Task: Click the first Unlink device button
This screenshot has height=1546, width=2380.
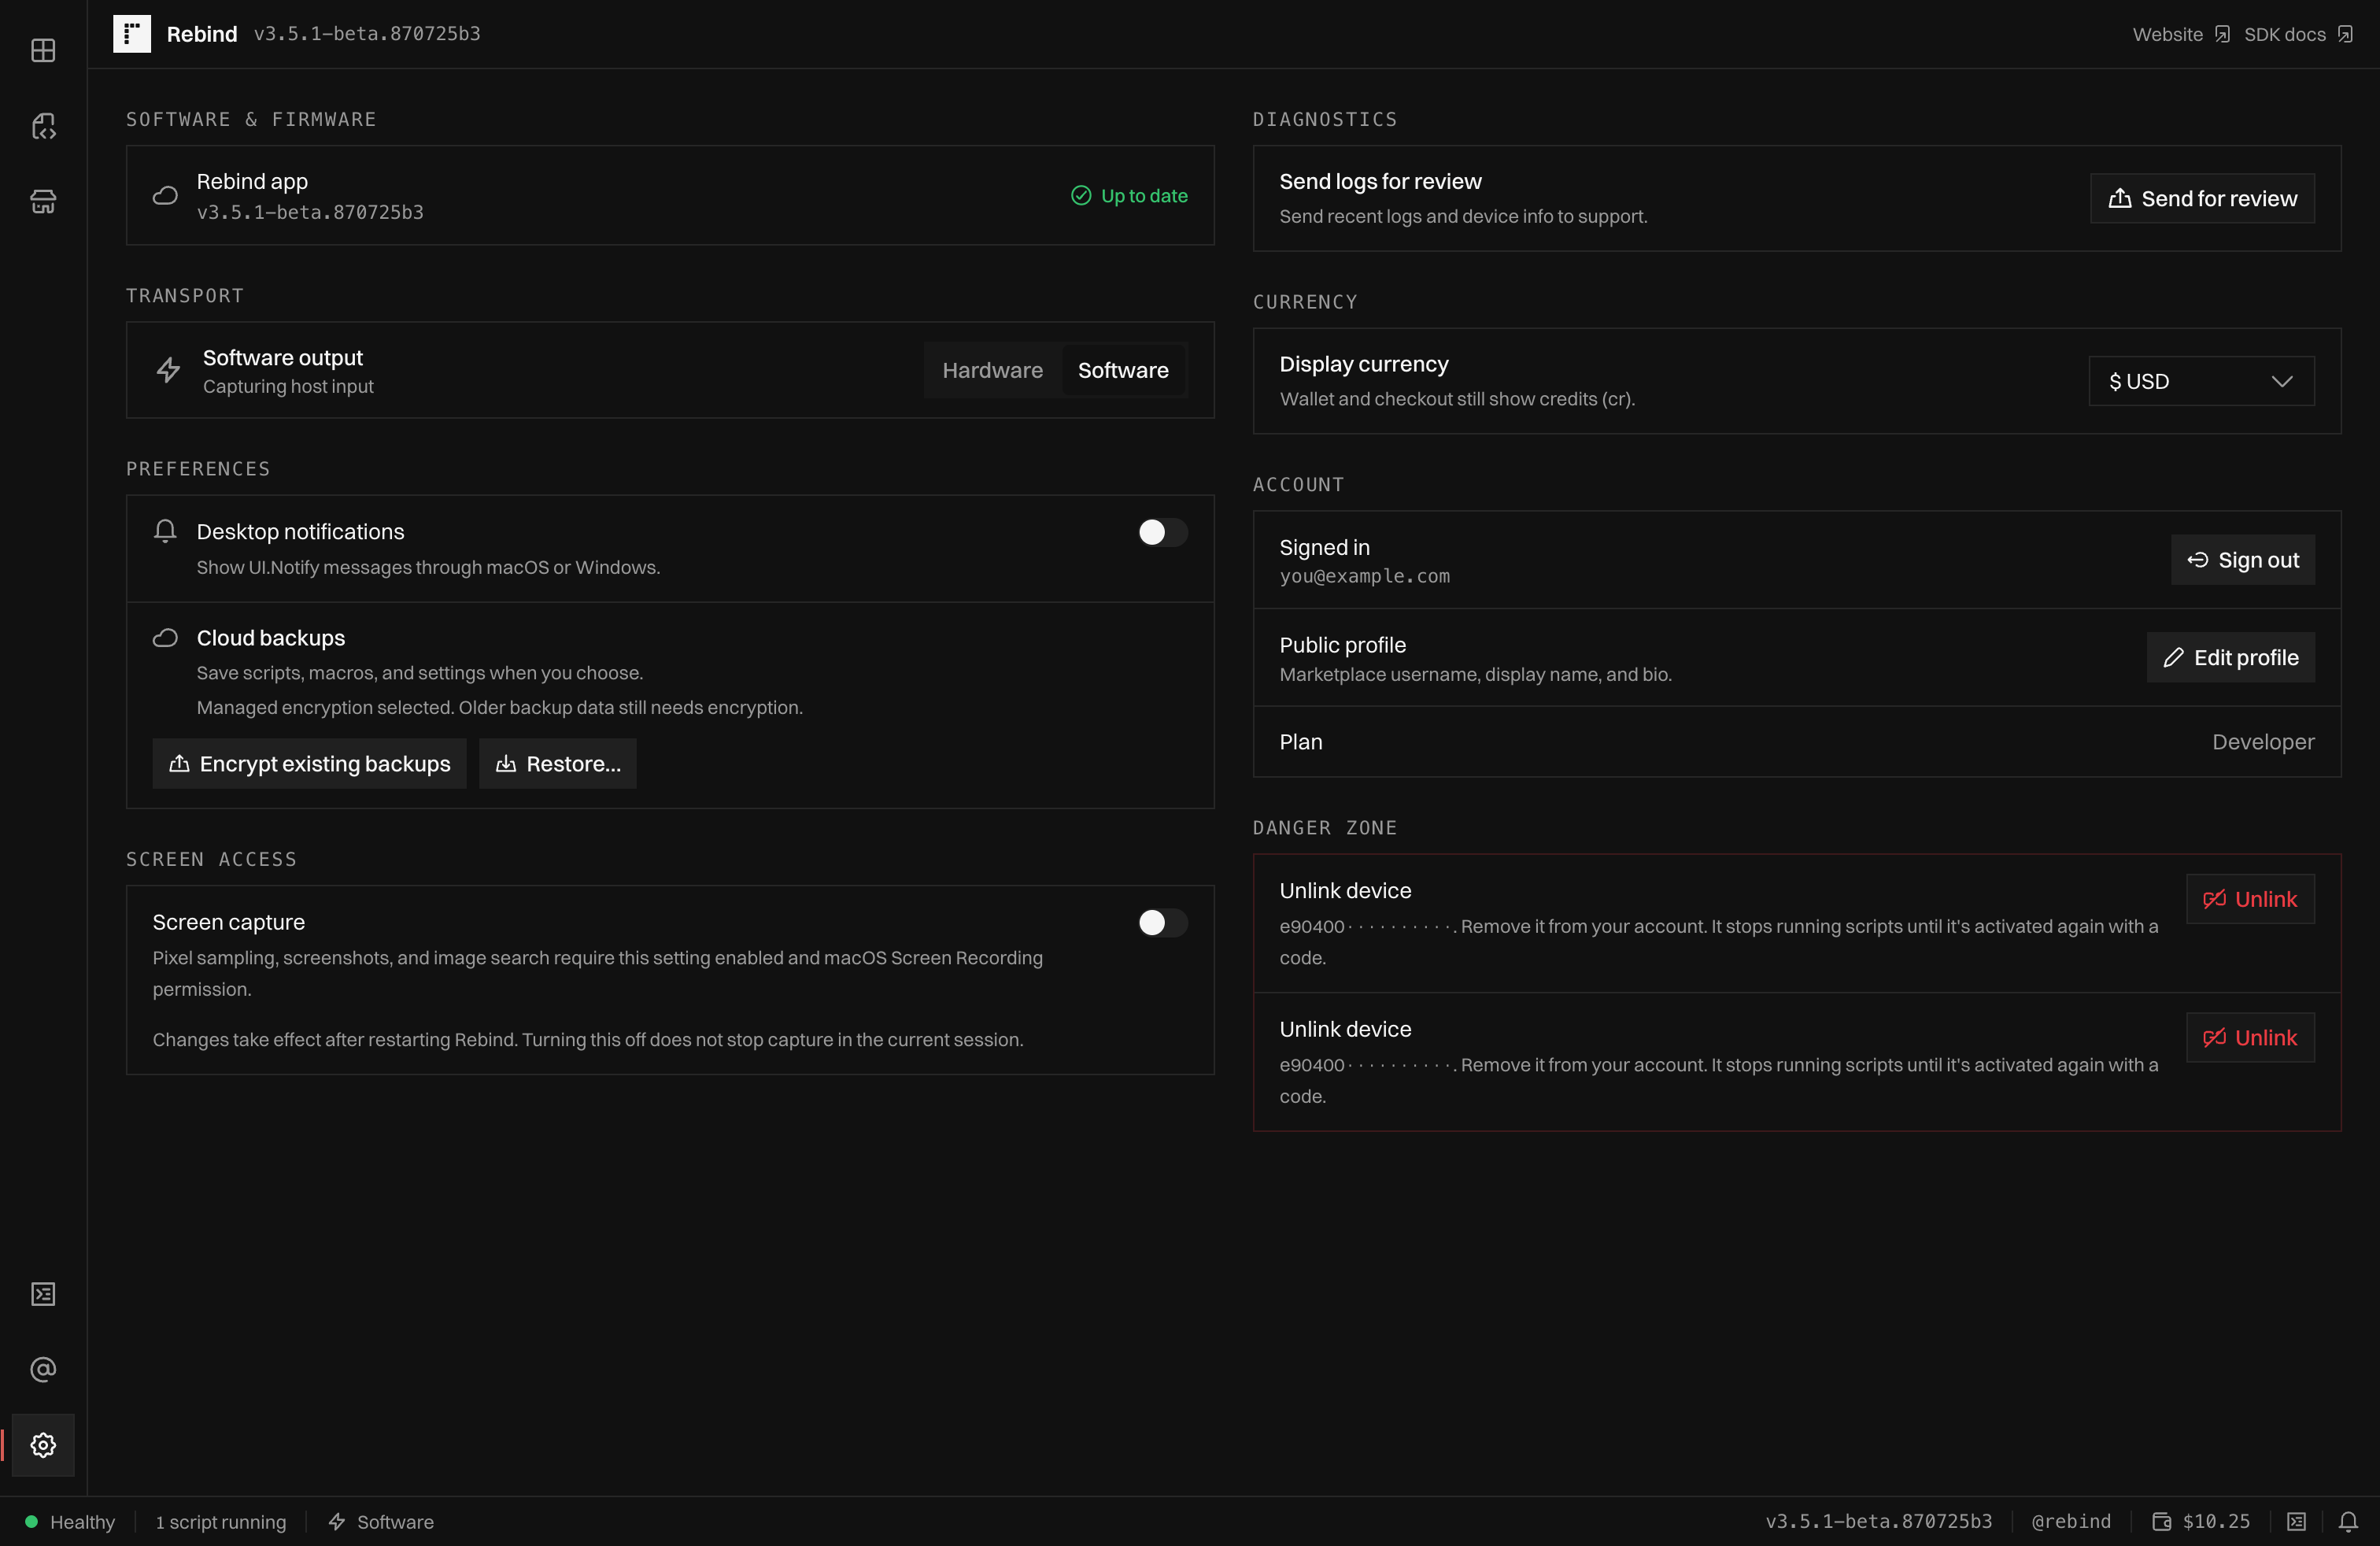Action: point(2250,899)
